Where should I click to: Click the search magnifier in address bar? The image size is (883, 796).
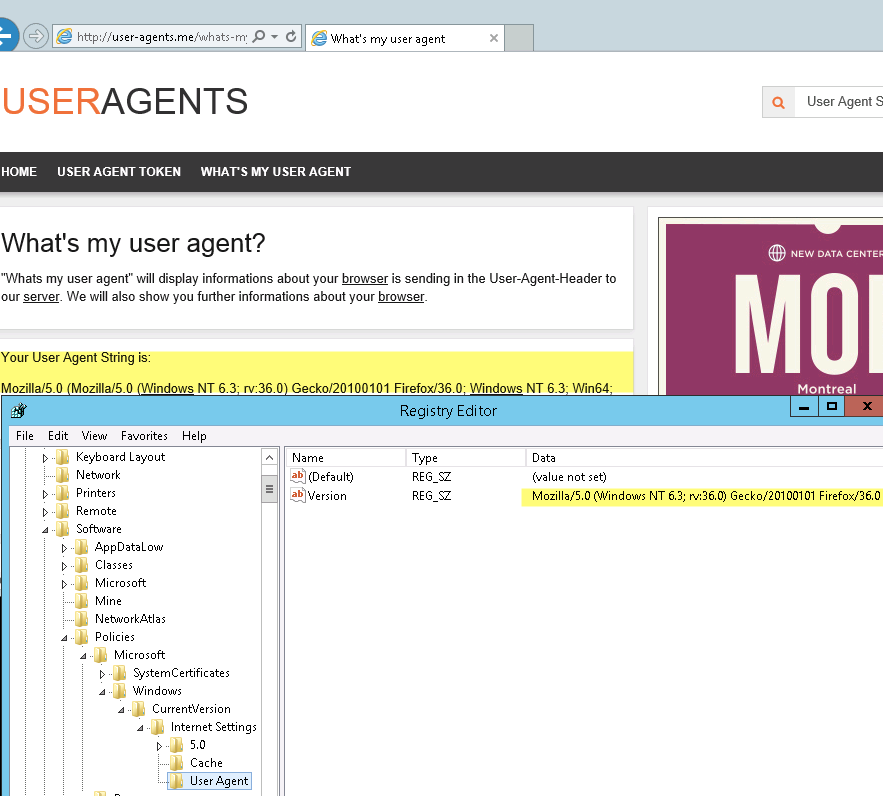(x=259, y=37)
